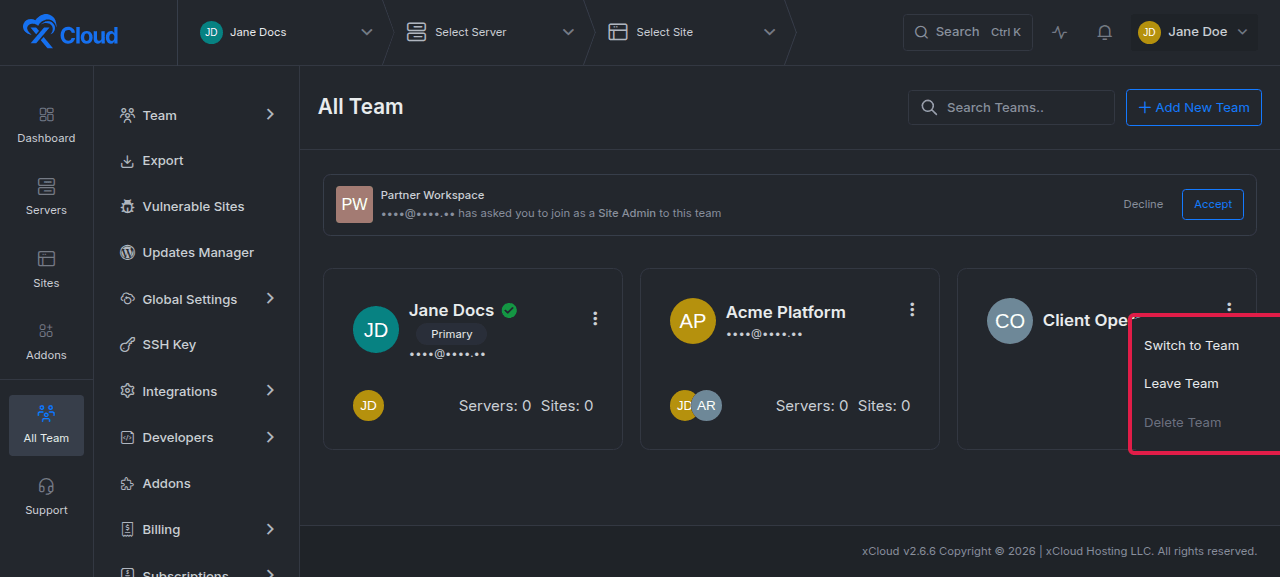Expand the Global Settings submenu
Screen dimensions: 1280x577
tap(270, 299)
